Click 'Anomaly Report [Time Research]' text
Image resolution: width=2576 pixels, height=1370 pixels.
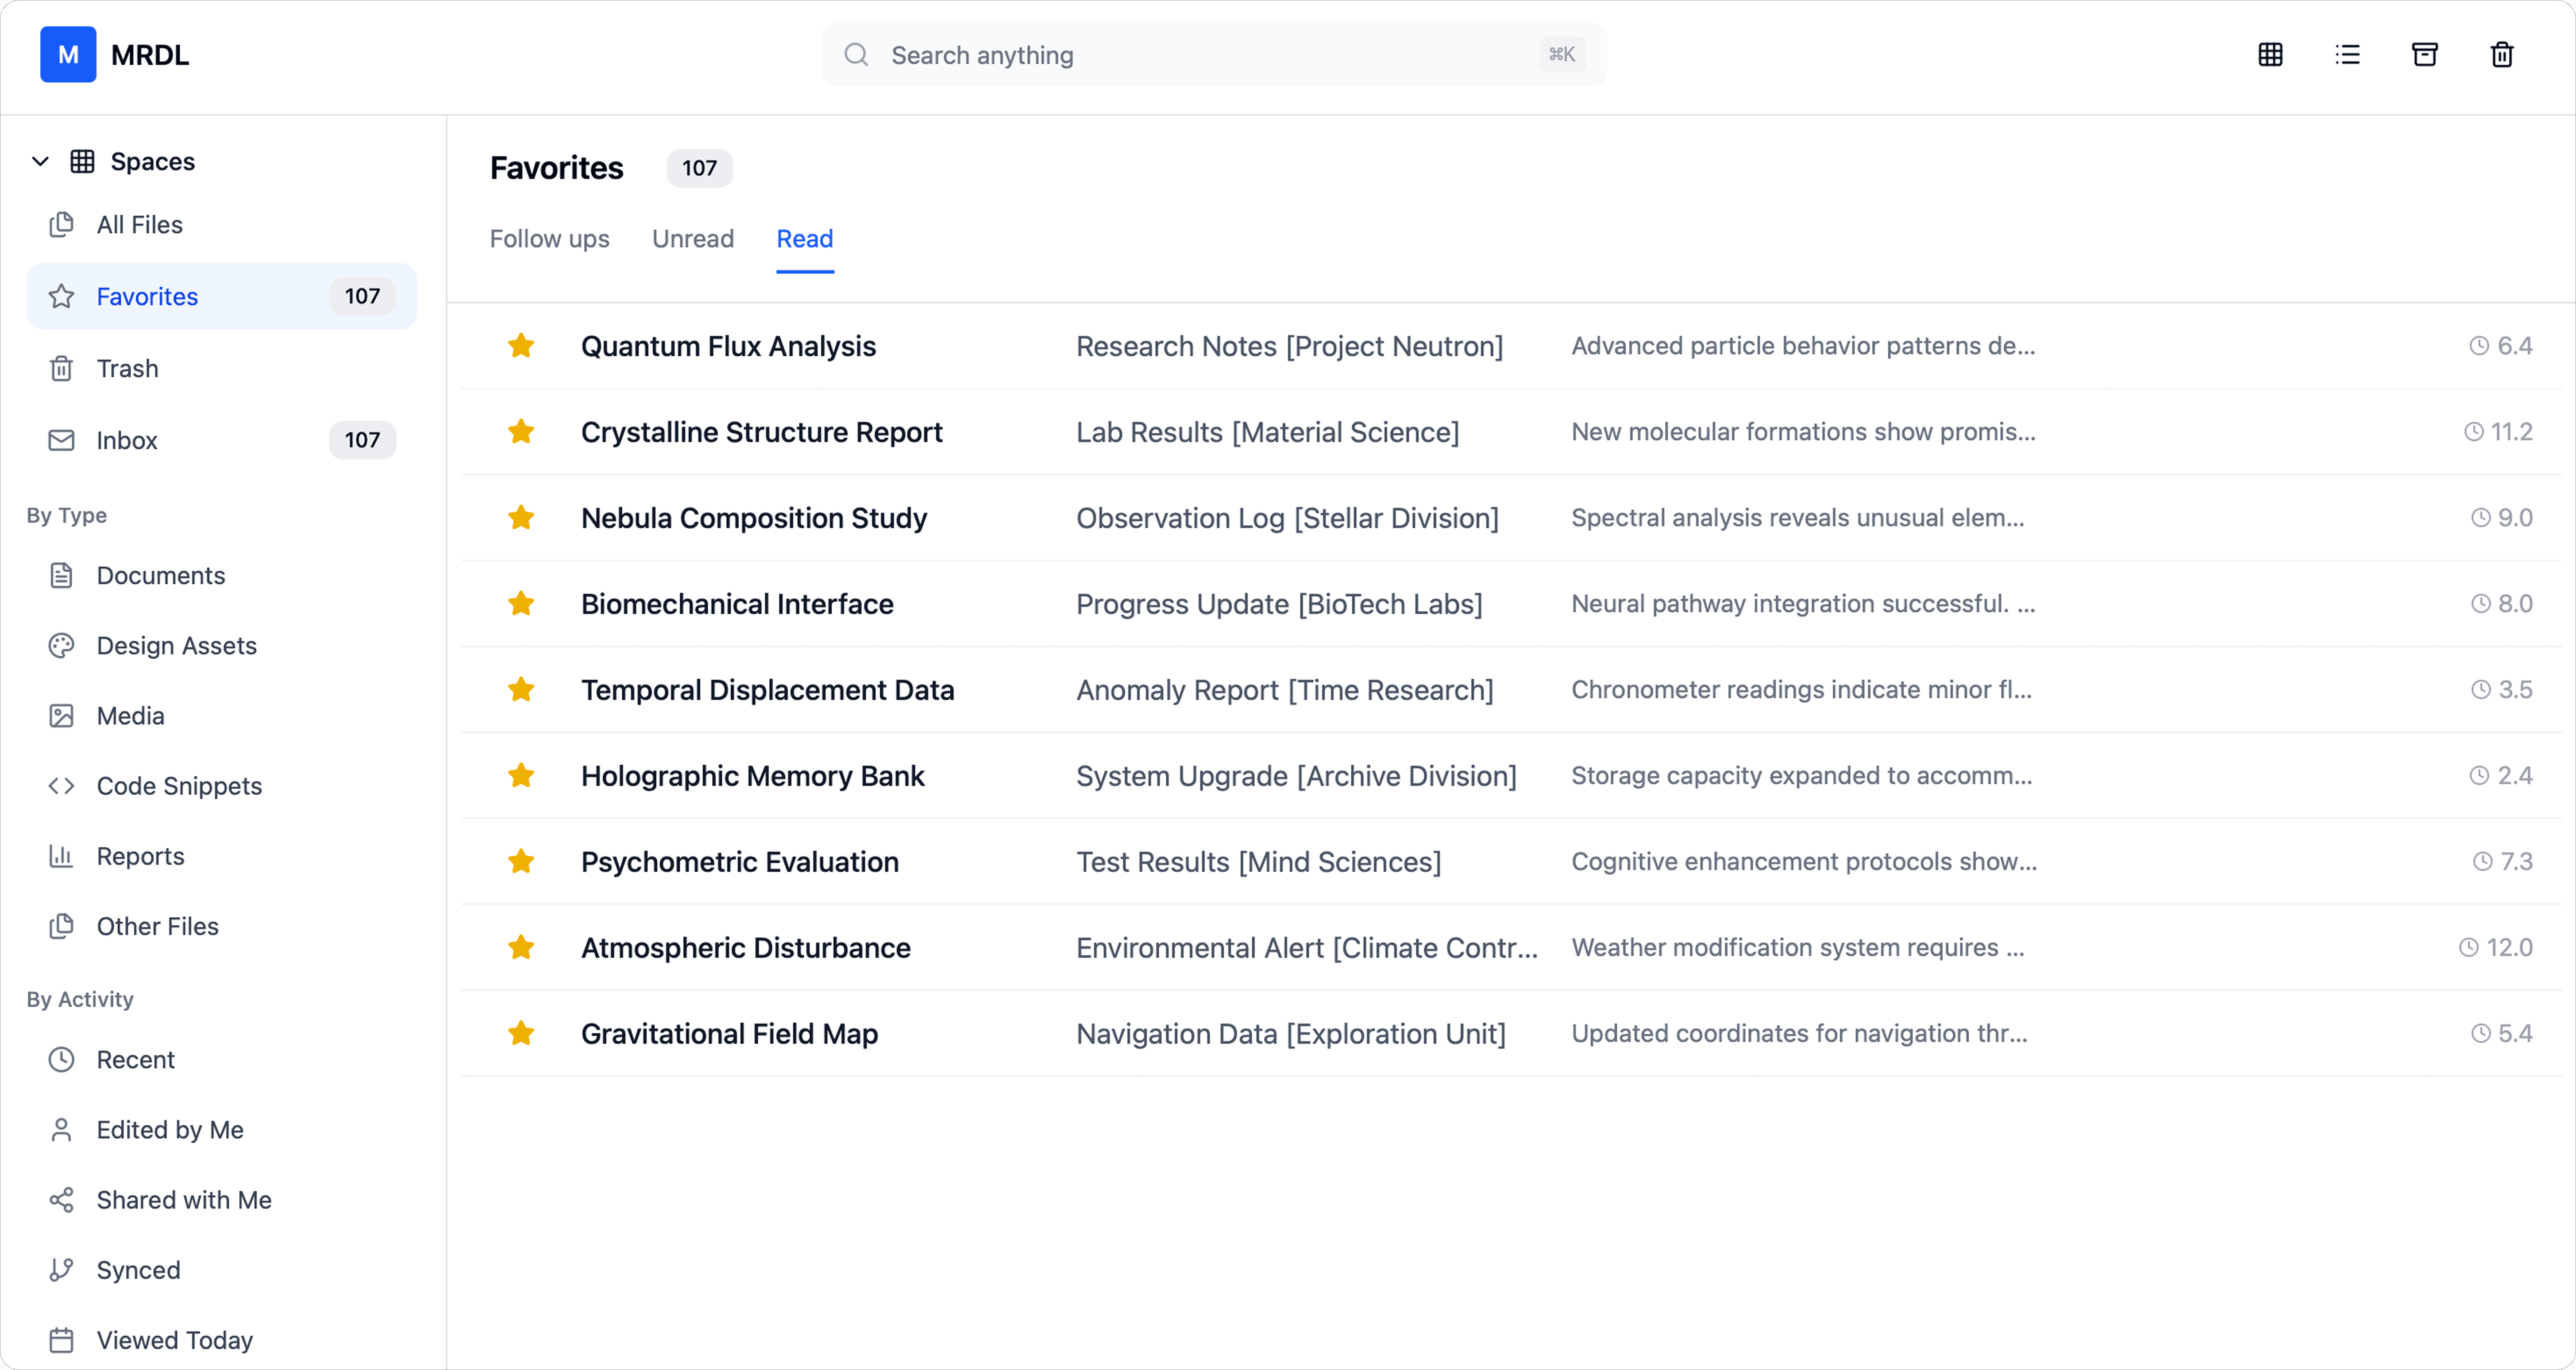[x=1285, y=690]
